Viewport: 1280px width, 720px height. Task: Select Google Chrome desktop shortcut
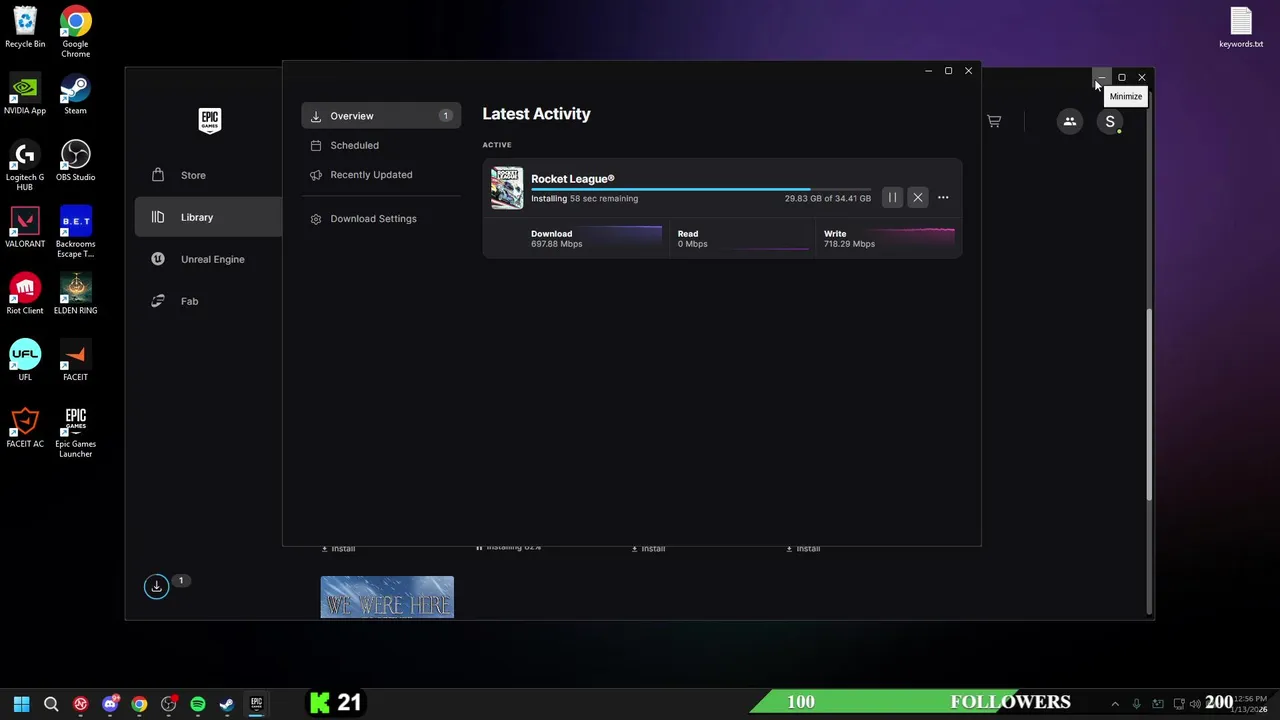tap(75, 32)
